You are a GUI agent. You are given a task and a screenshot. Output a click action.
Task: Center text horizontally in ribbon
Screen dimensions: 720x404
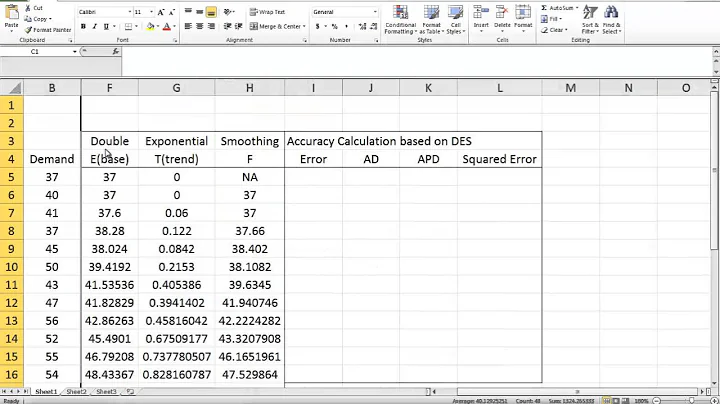(x=199, y=27)
